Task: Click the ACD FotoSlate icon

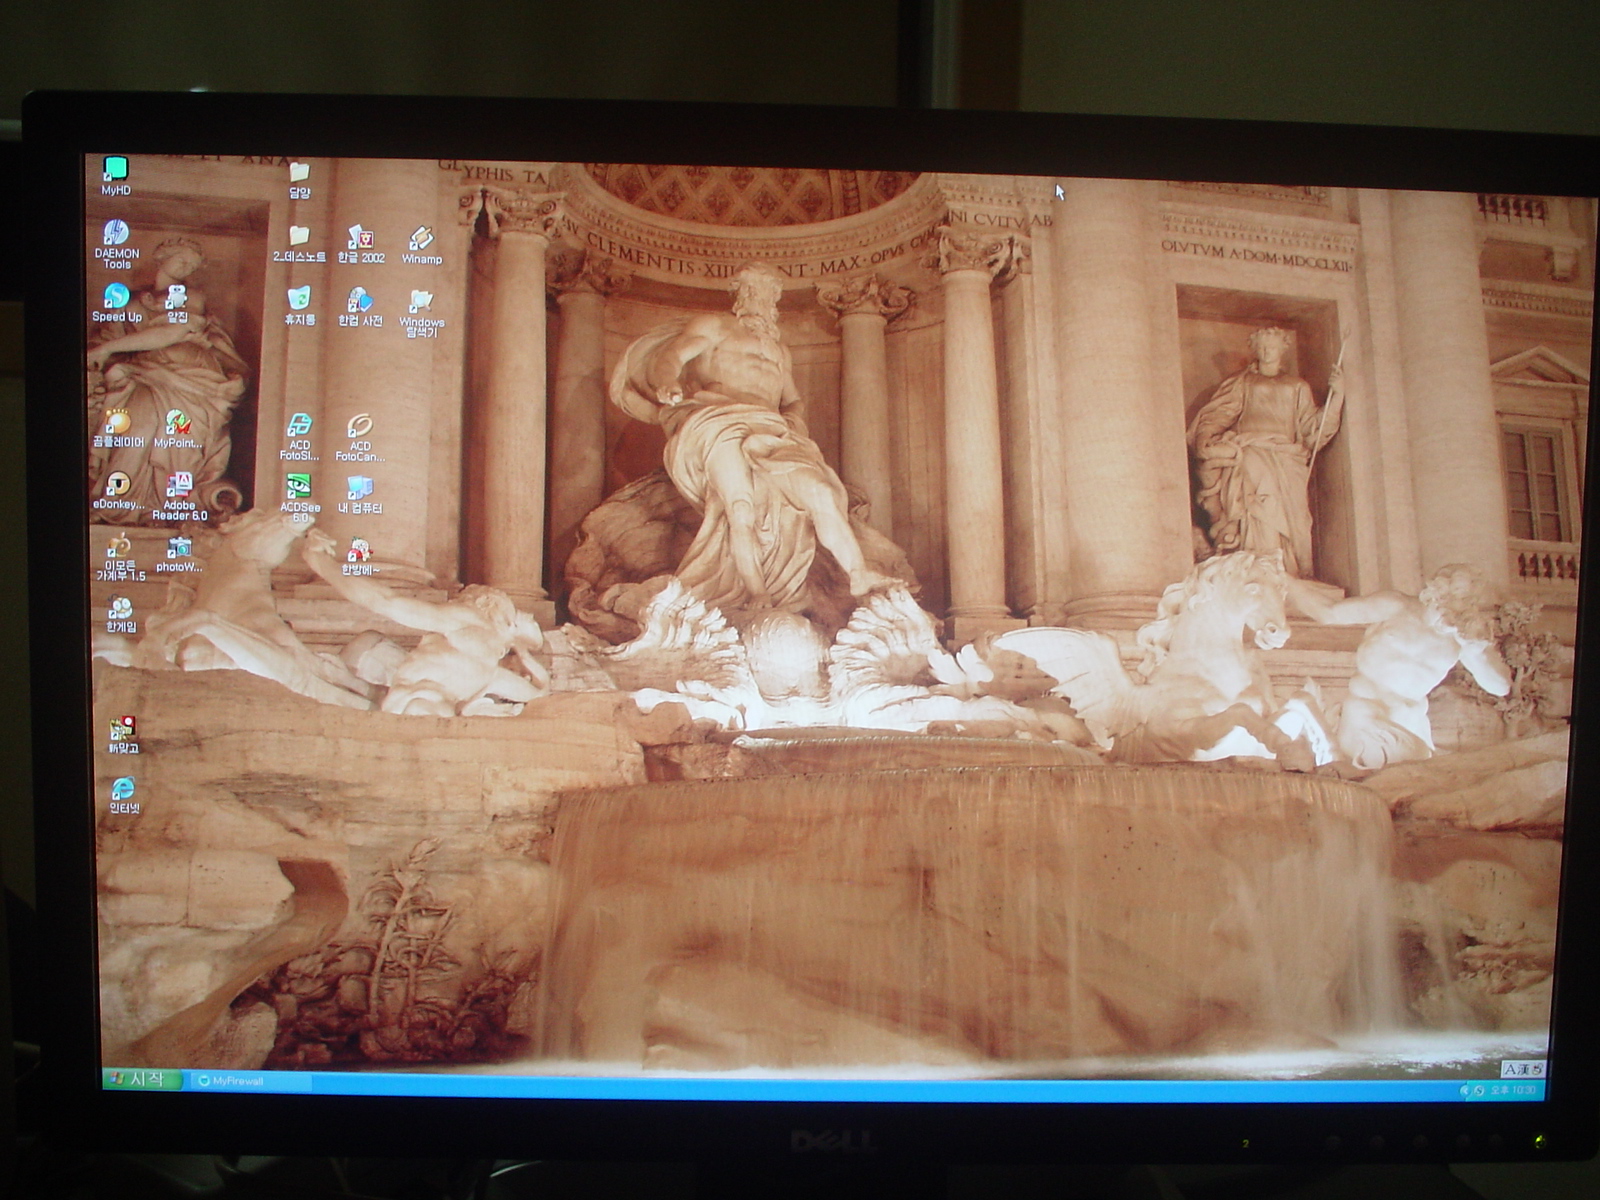Action: (x=299, y=426)
